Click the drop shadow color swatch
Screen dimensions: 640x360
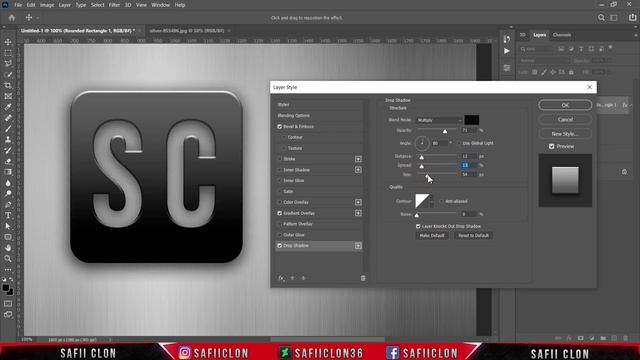tap(471, 120)
